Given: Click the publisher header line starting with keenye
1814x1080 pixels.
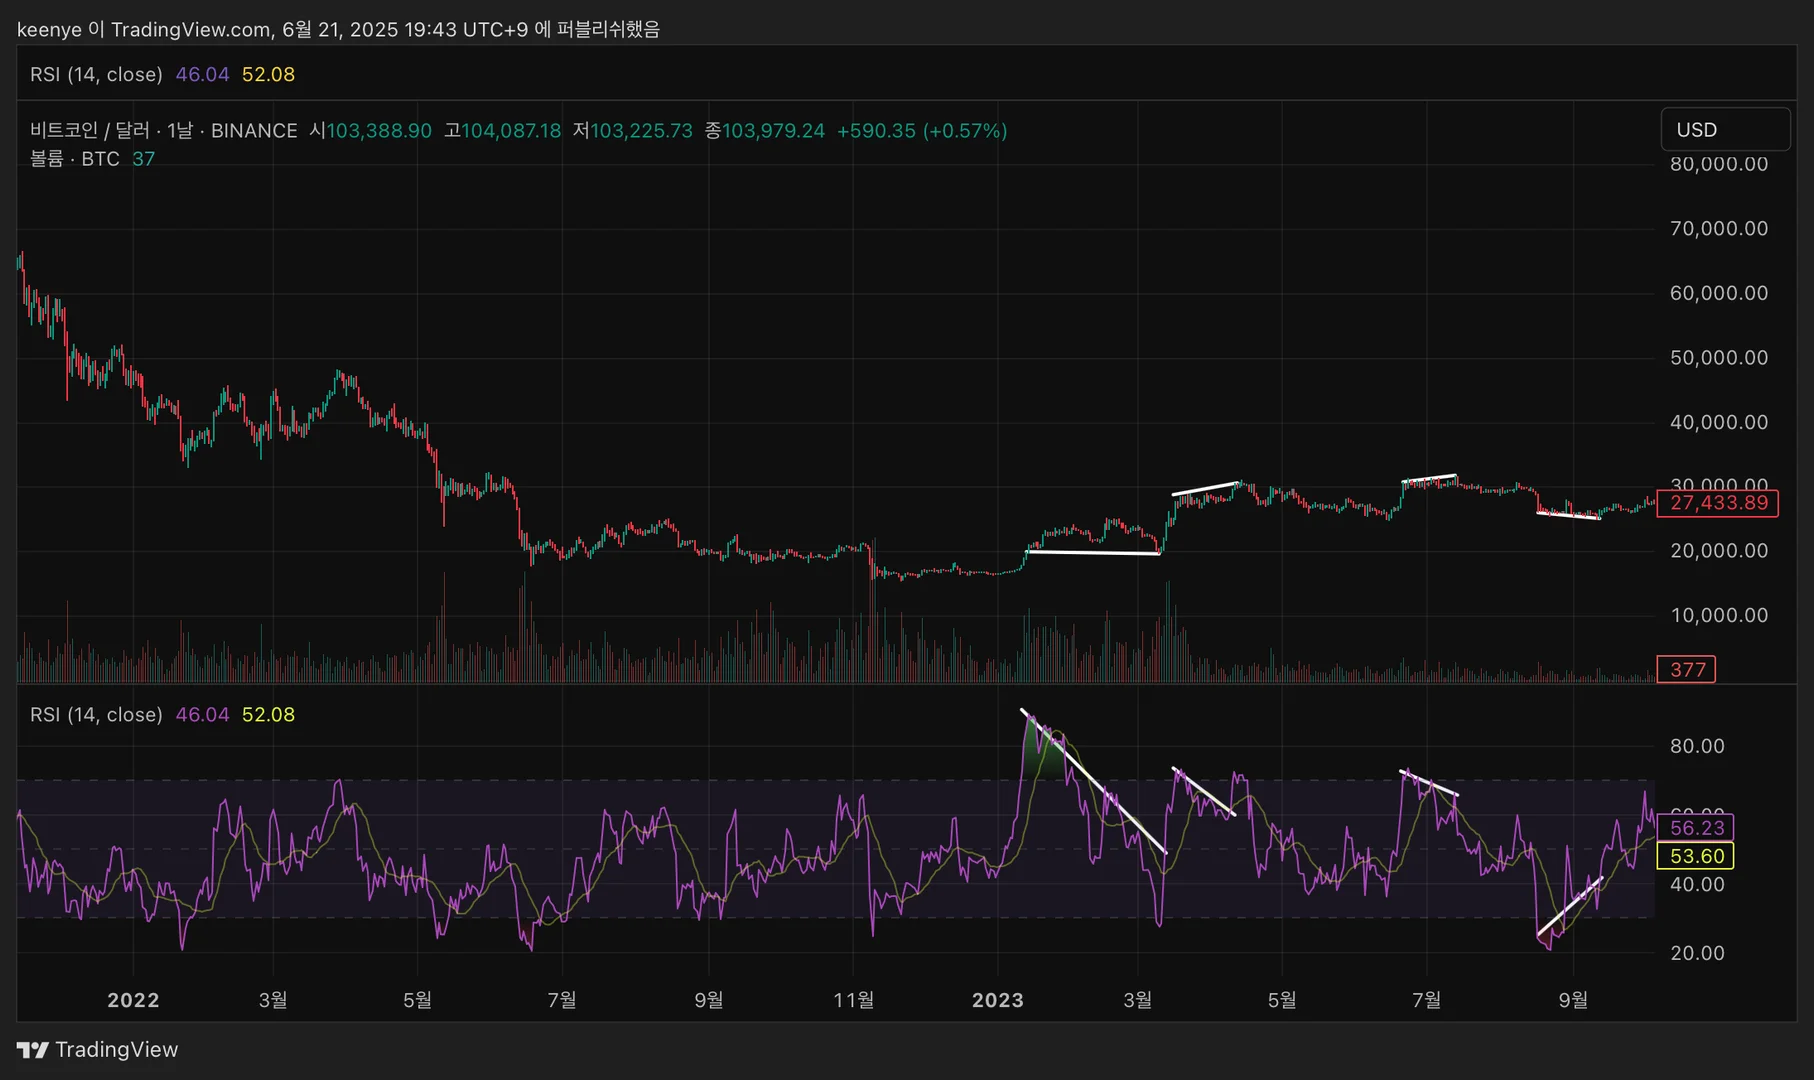Looking at the screenshot, I should coord(339,29).
